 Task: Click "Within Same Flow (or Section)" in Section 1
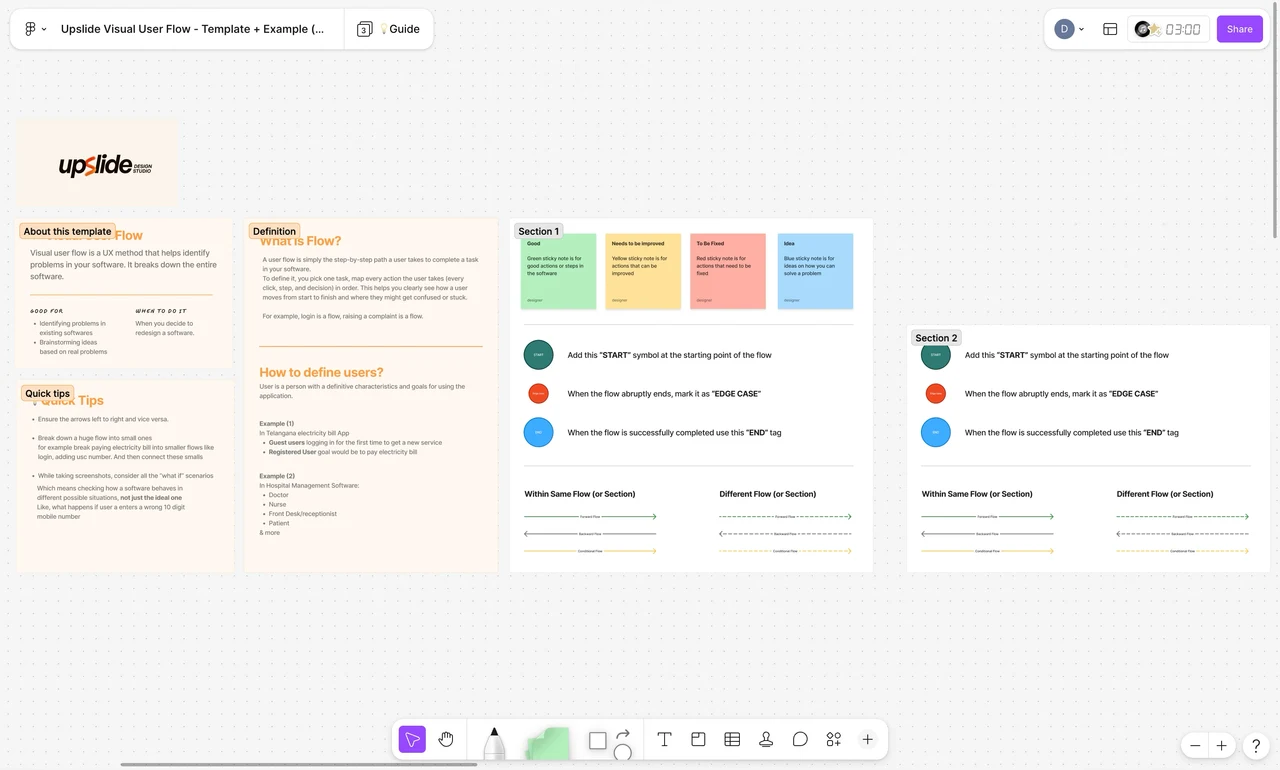[x=580, y=494]
